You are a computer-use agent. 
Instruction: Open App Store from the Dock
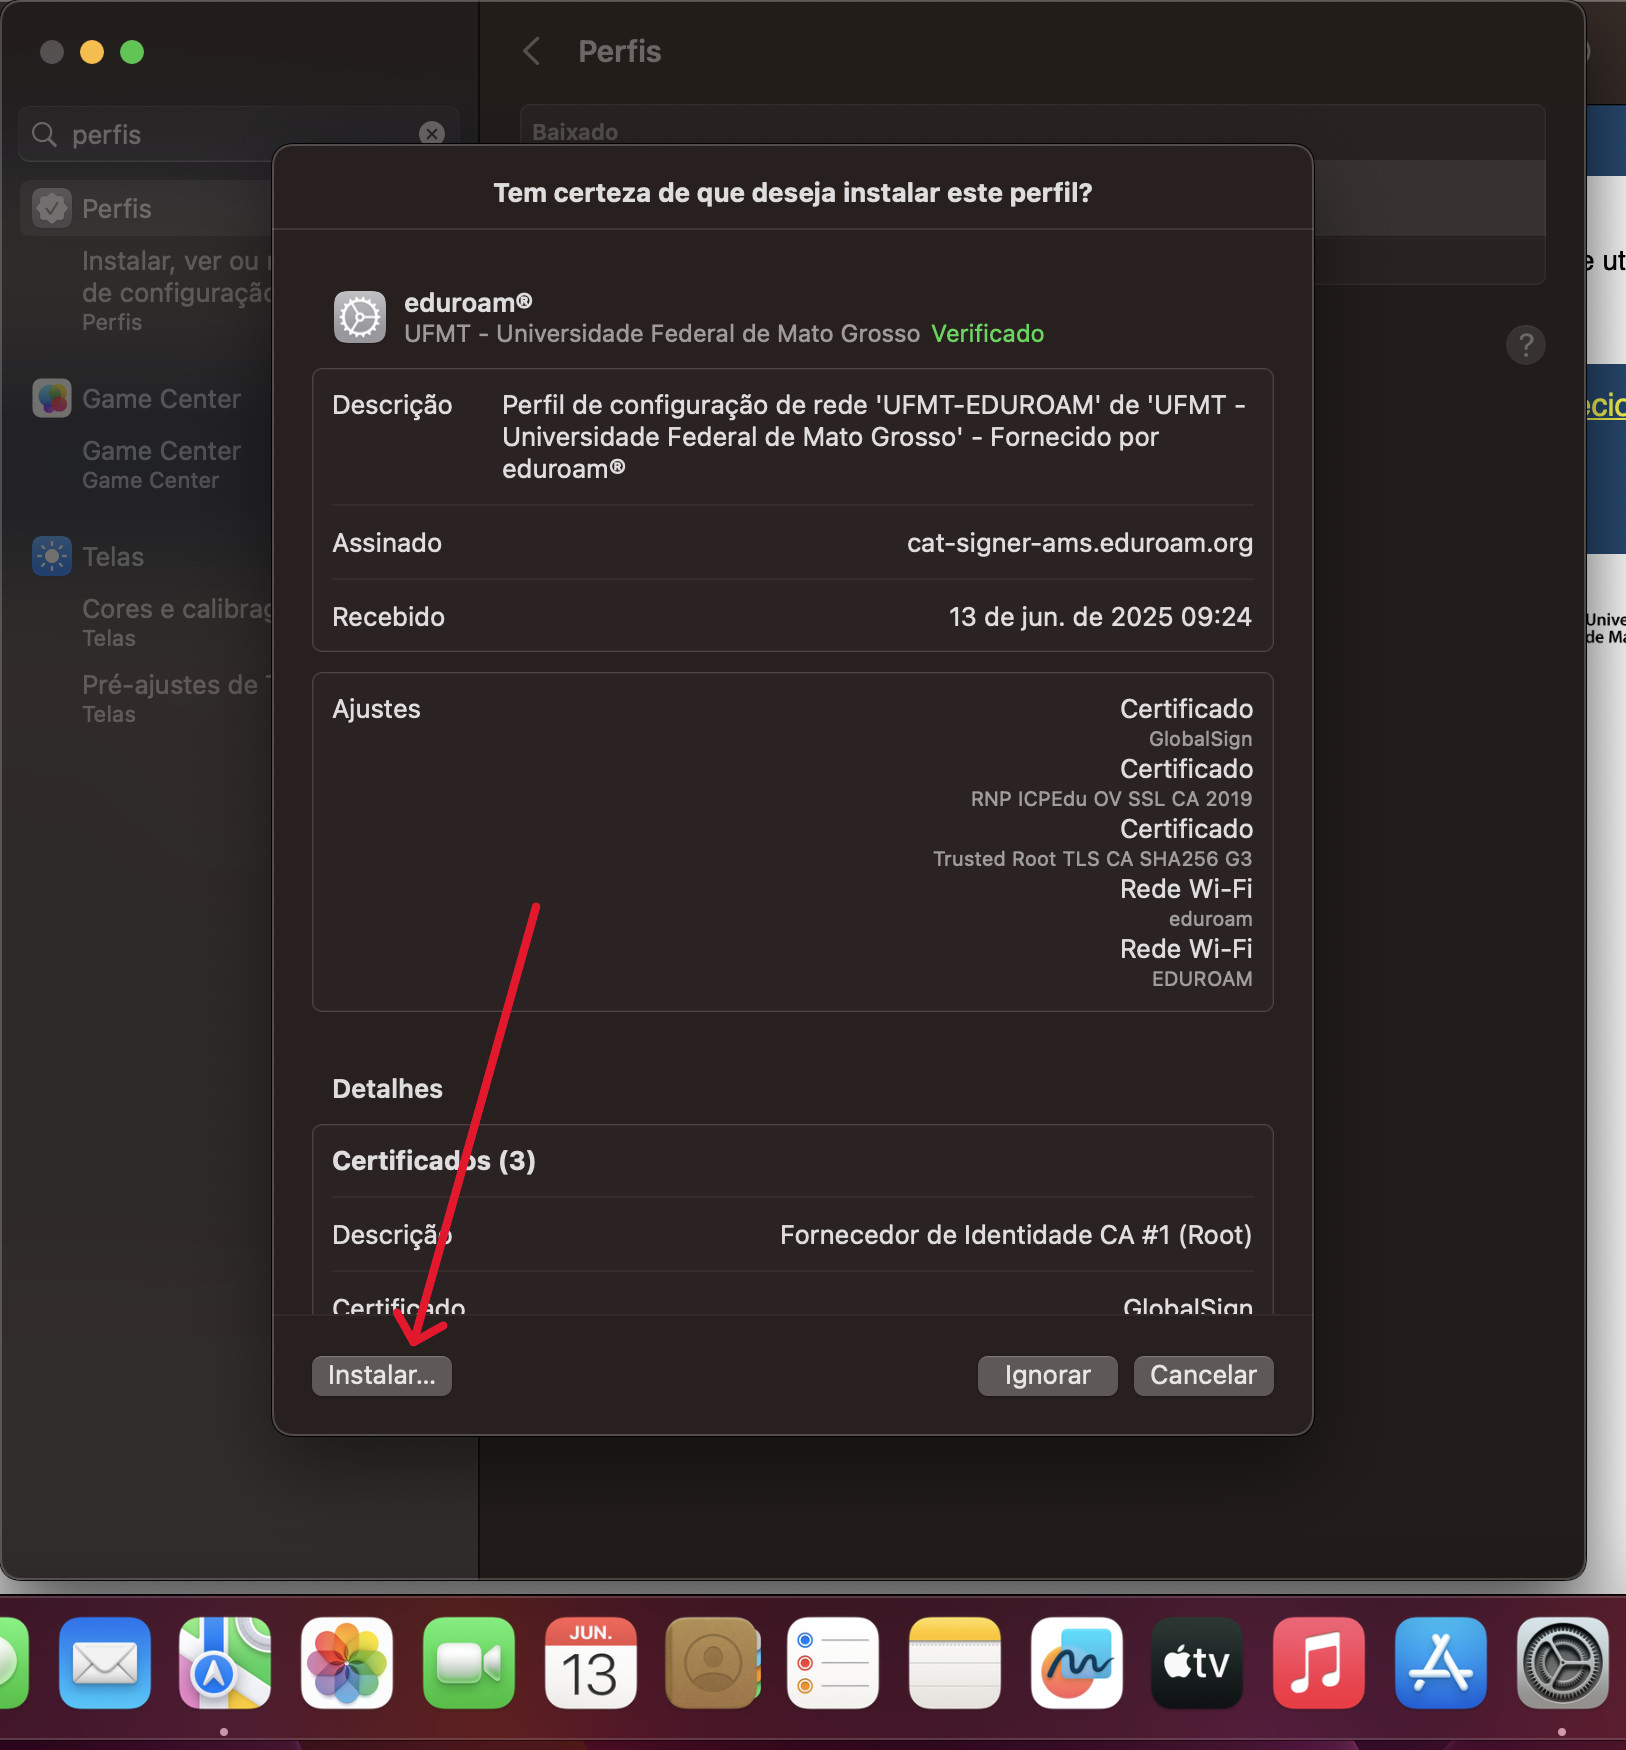1441,1663
